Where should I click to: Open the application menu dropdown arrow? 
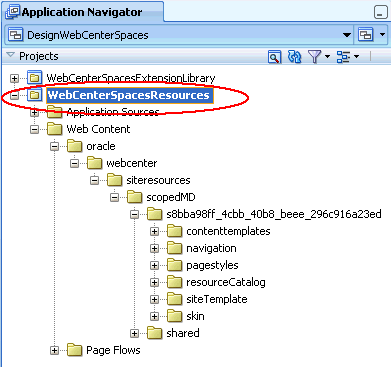coord(382,35)
